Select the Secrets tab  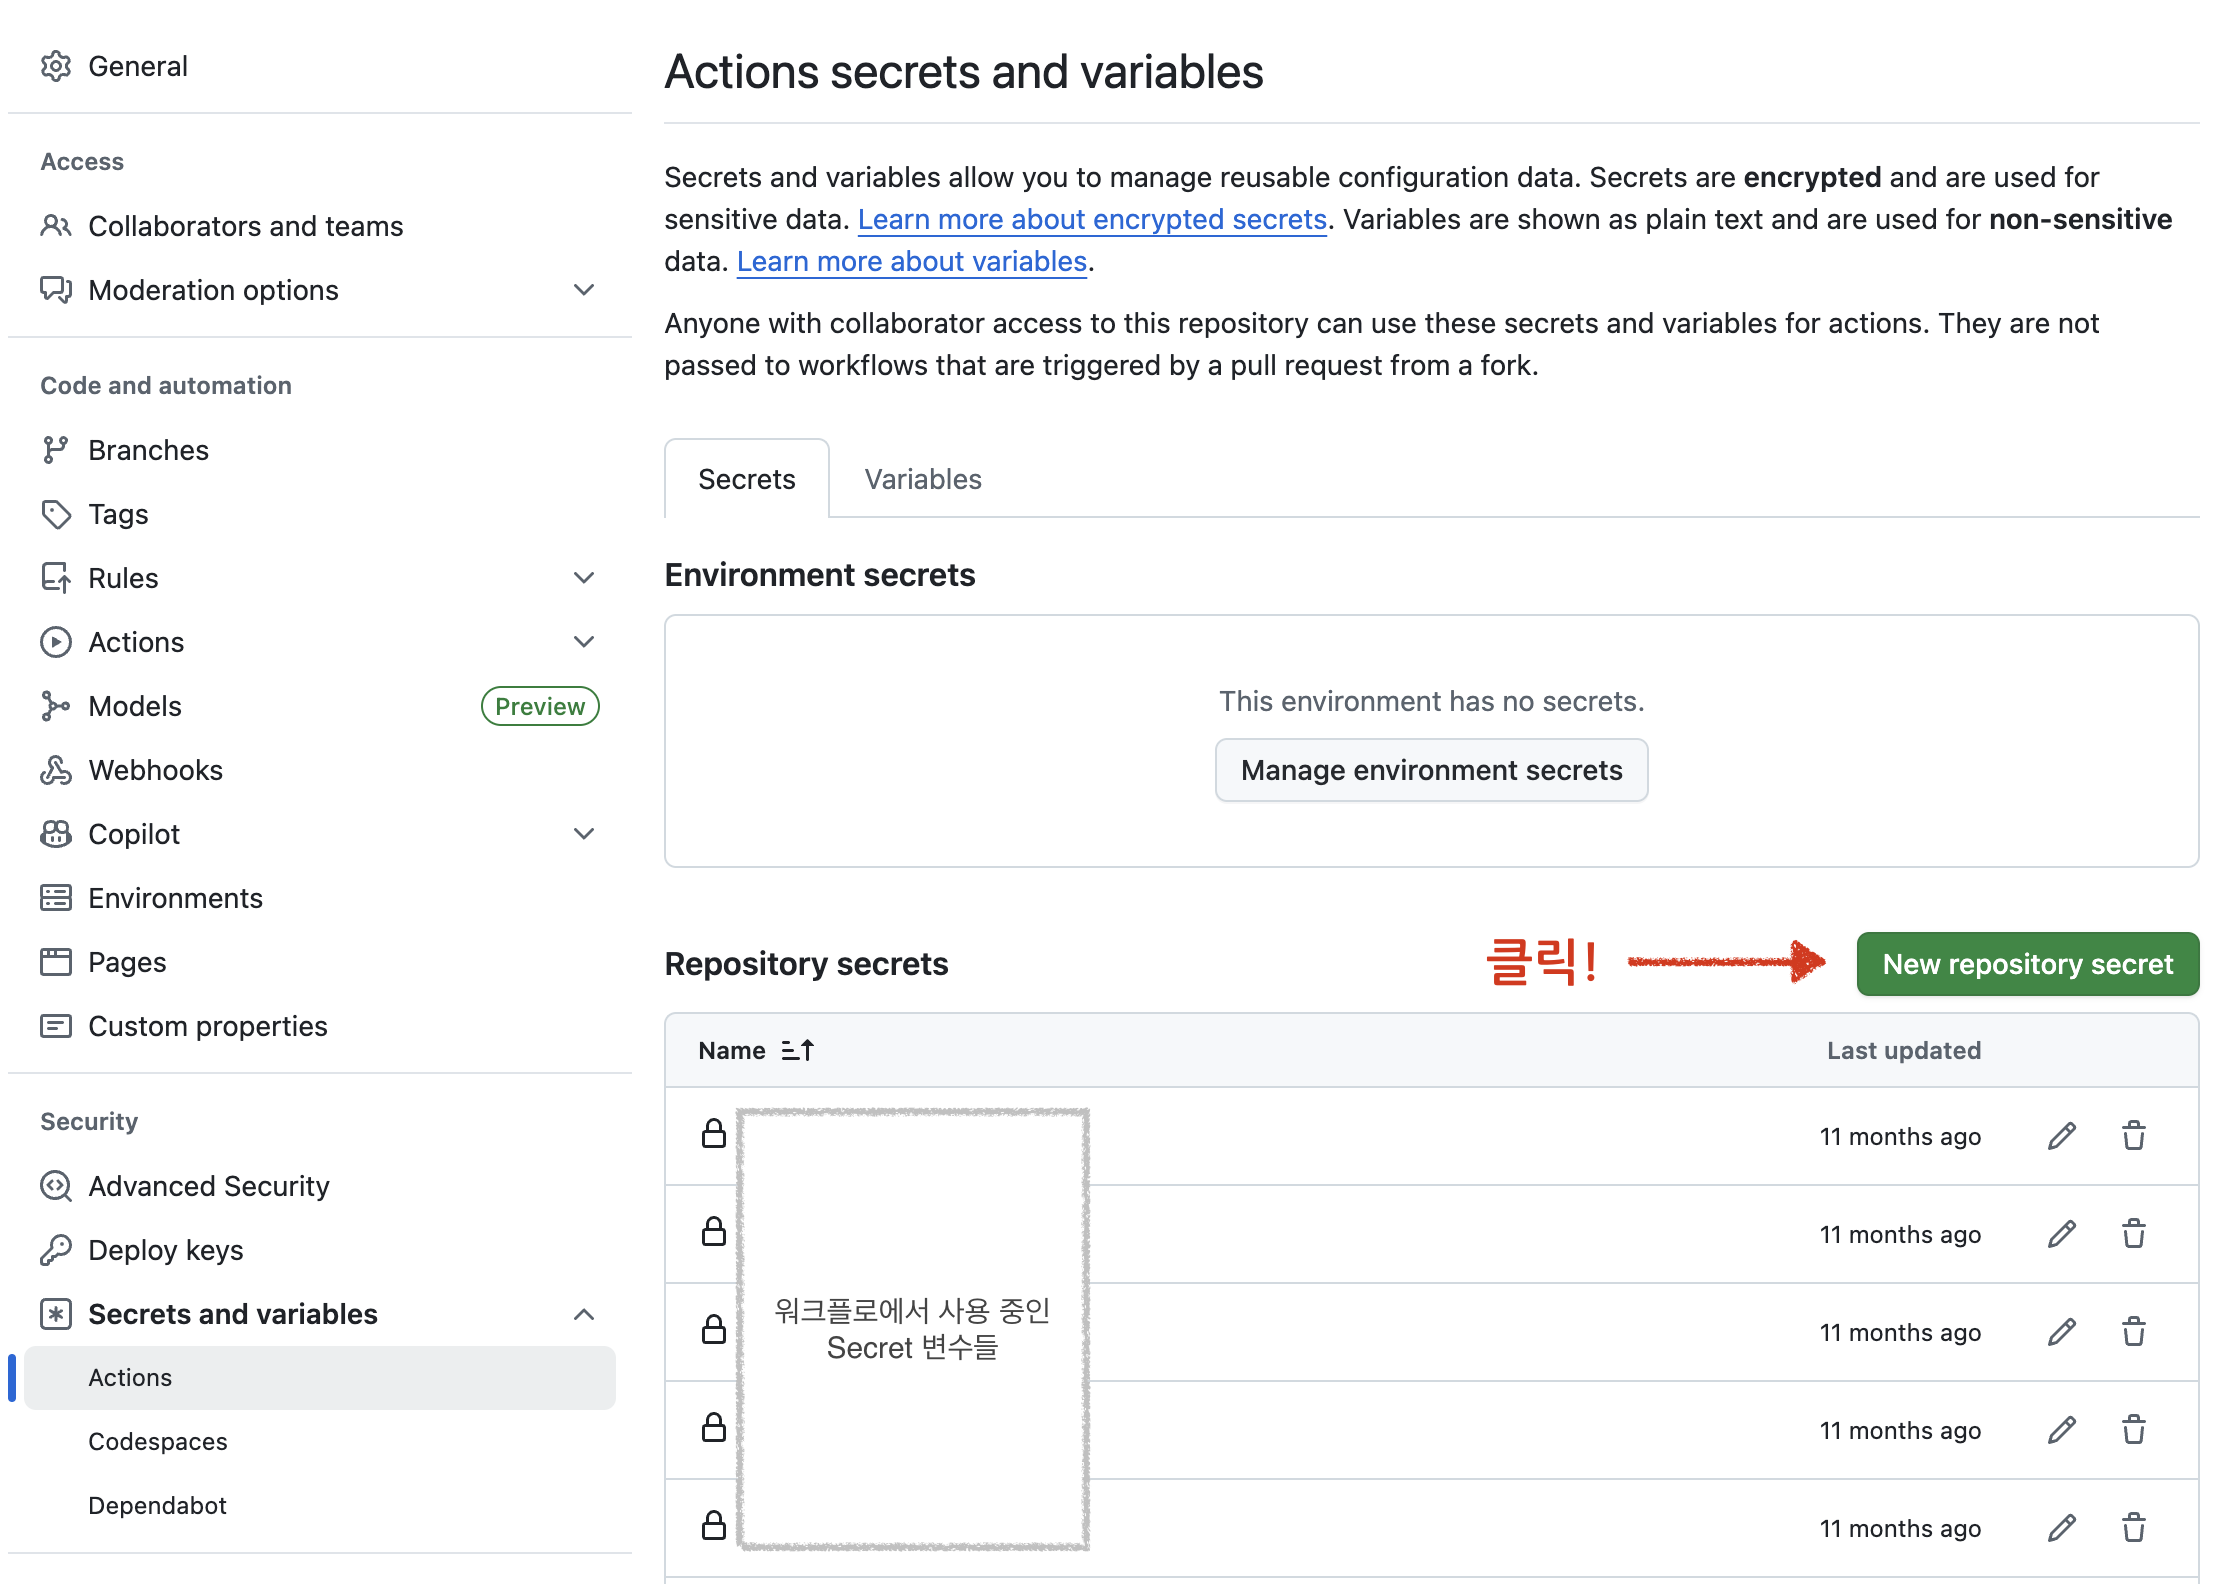pyautogui.click(x=746, y=479)
